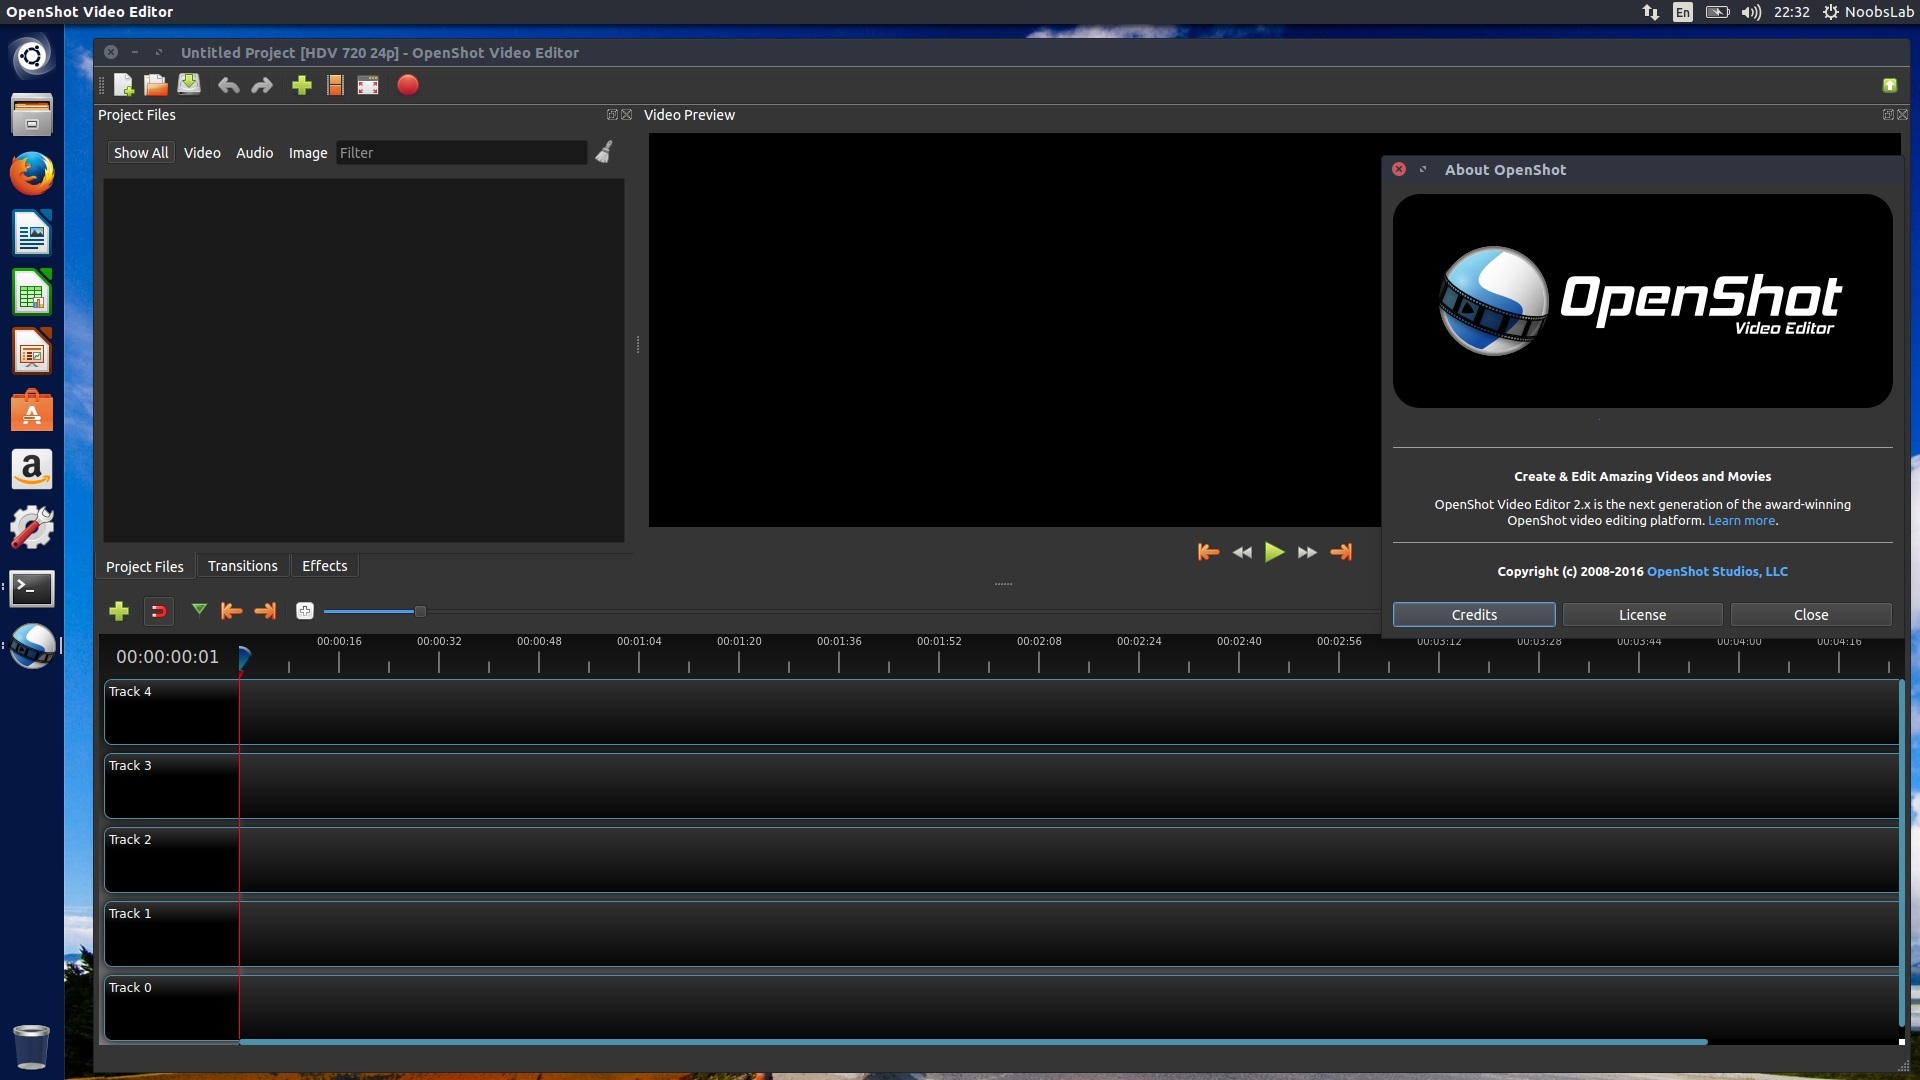Fast forward the video preview
Image resolution: width=1920 pixels, height=1080 pixels.
[1307, 552]
